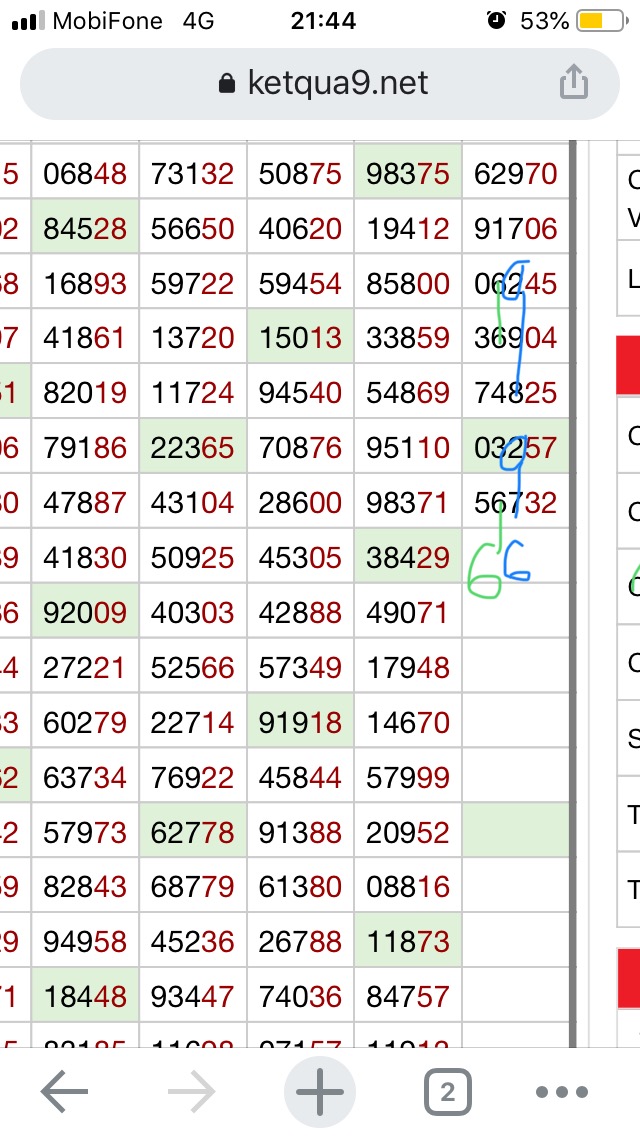Tap the green cell containing 22365

[193, 449]
